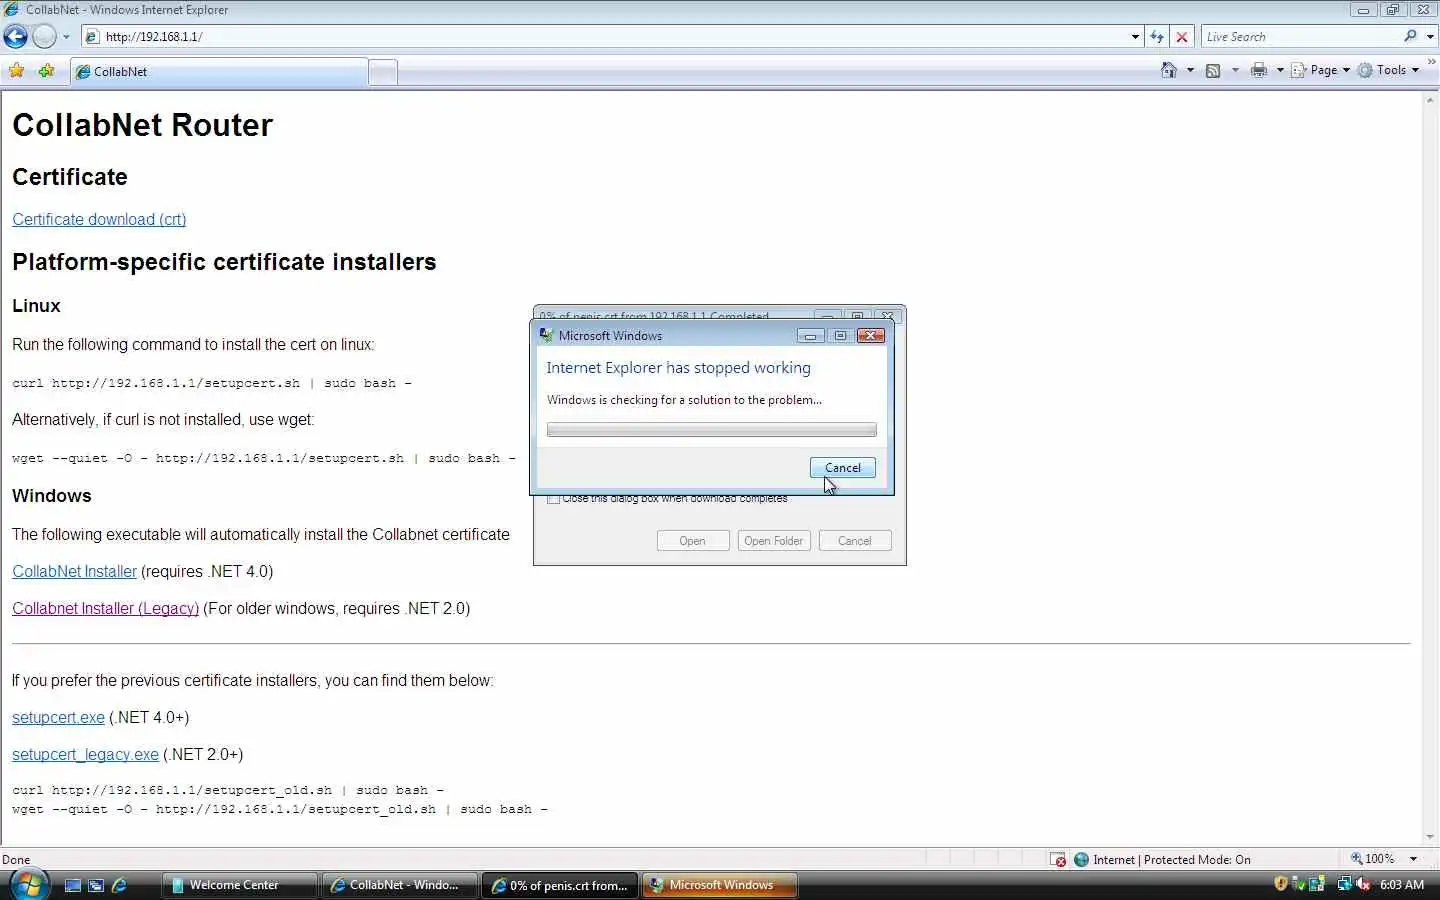This screenshot has height=900, width=1440.
Task: Expand the command bar overflow chevron
Action: click(1432, 62)
